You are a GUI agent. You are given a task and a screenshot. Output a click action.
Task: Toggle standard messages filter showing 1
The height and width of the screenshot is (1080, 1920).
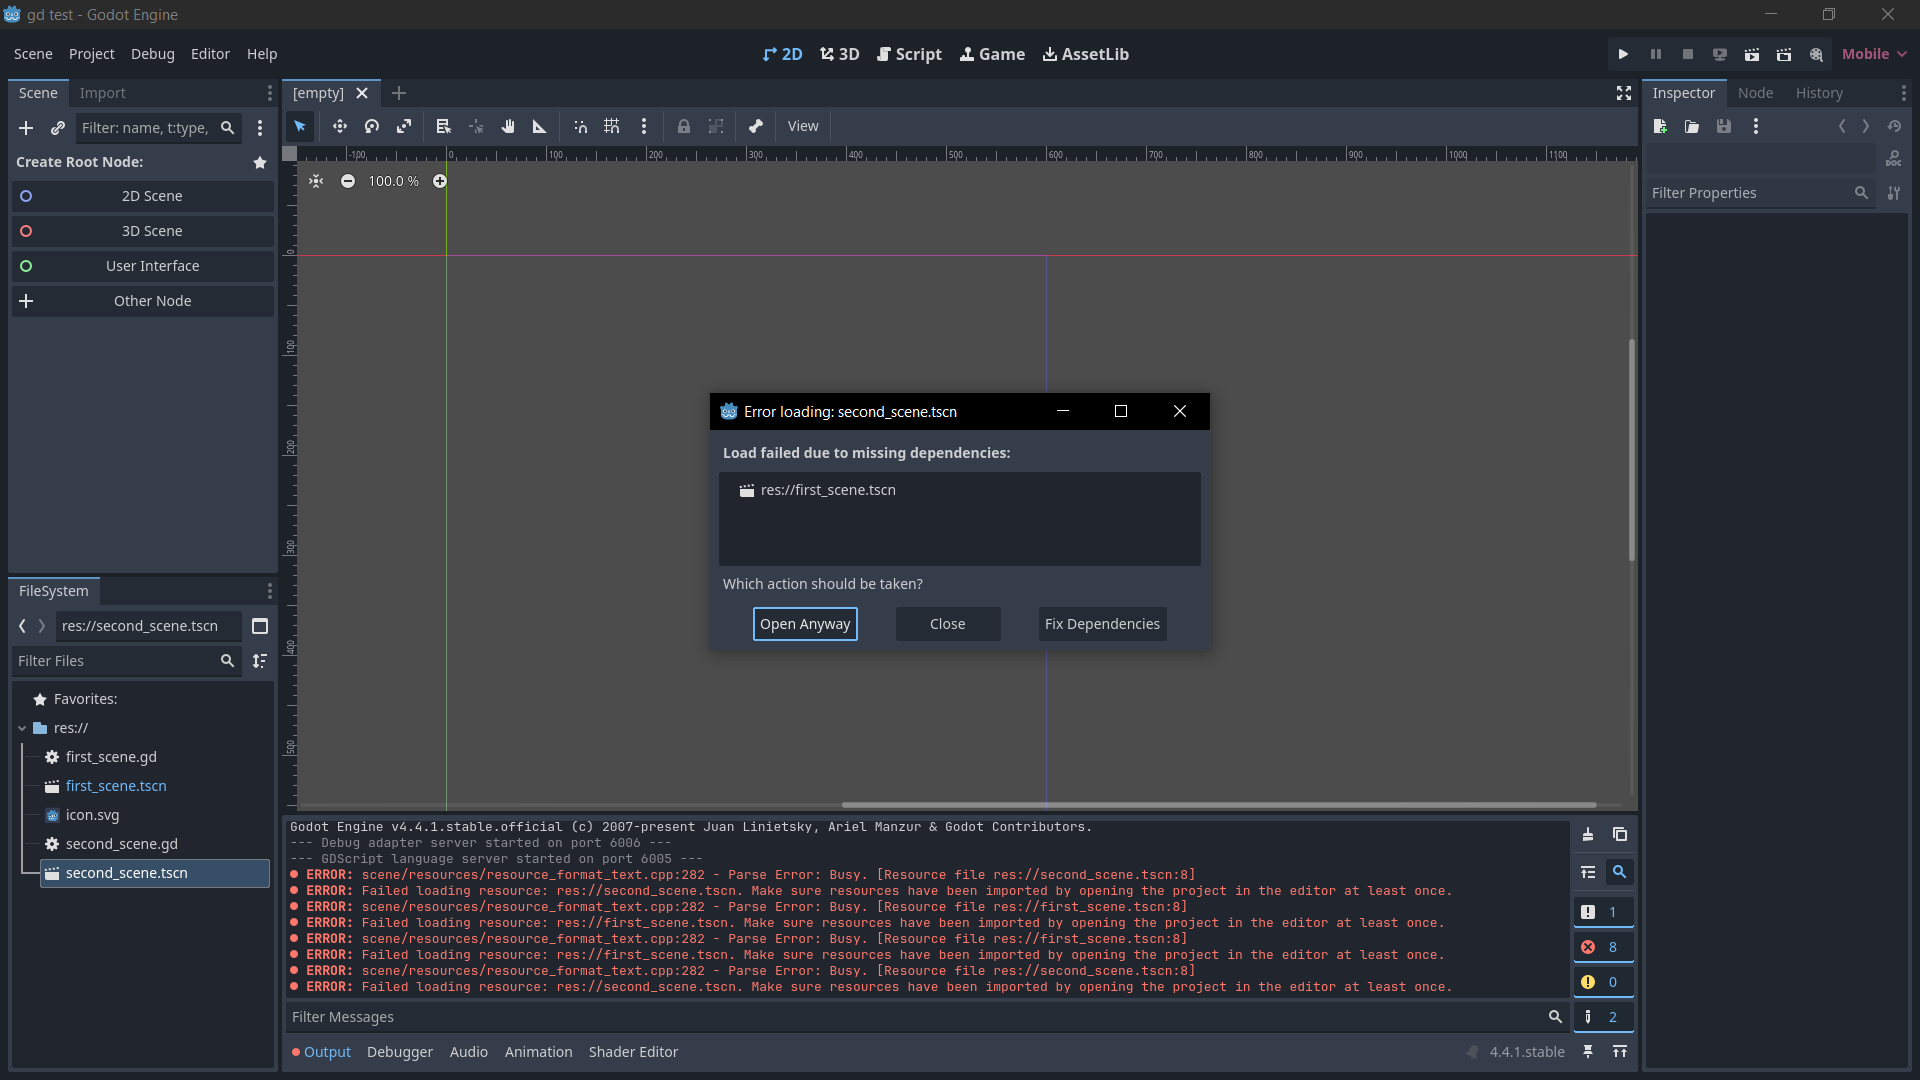click(x=1603, y=912)
